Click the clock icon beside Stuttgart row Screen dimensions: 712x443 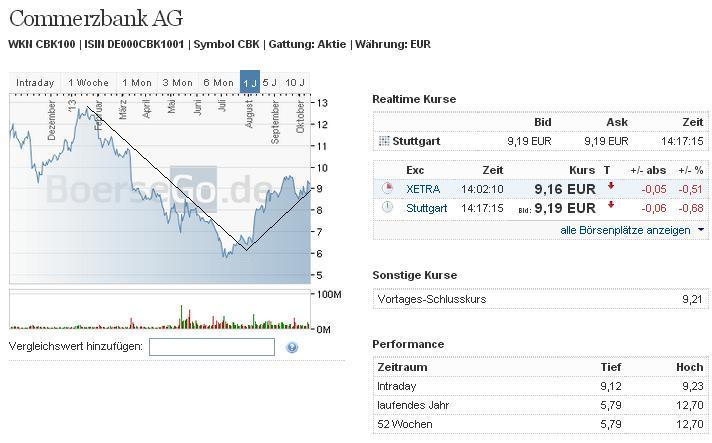click(x=387, y=208)
